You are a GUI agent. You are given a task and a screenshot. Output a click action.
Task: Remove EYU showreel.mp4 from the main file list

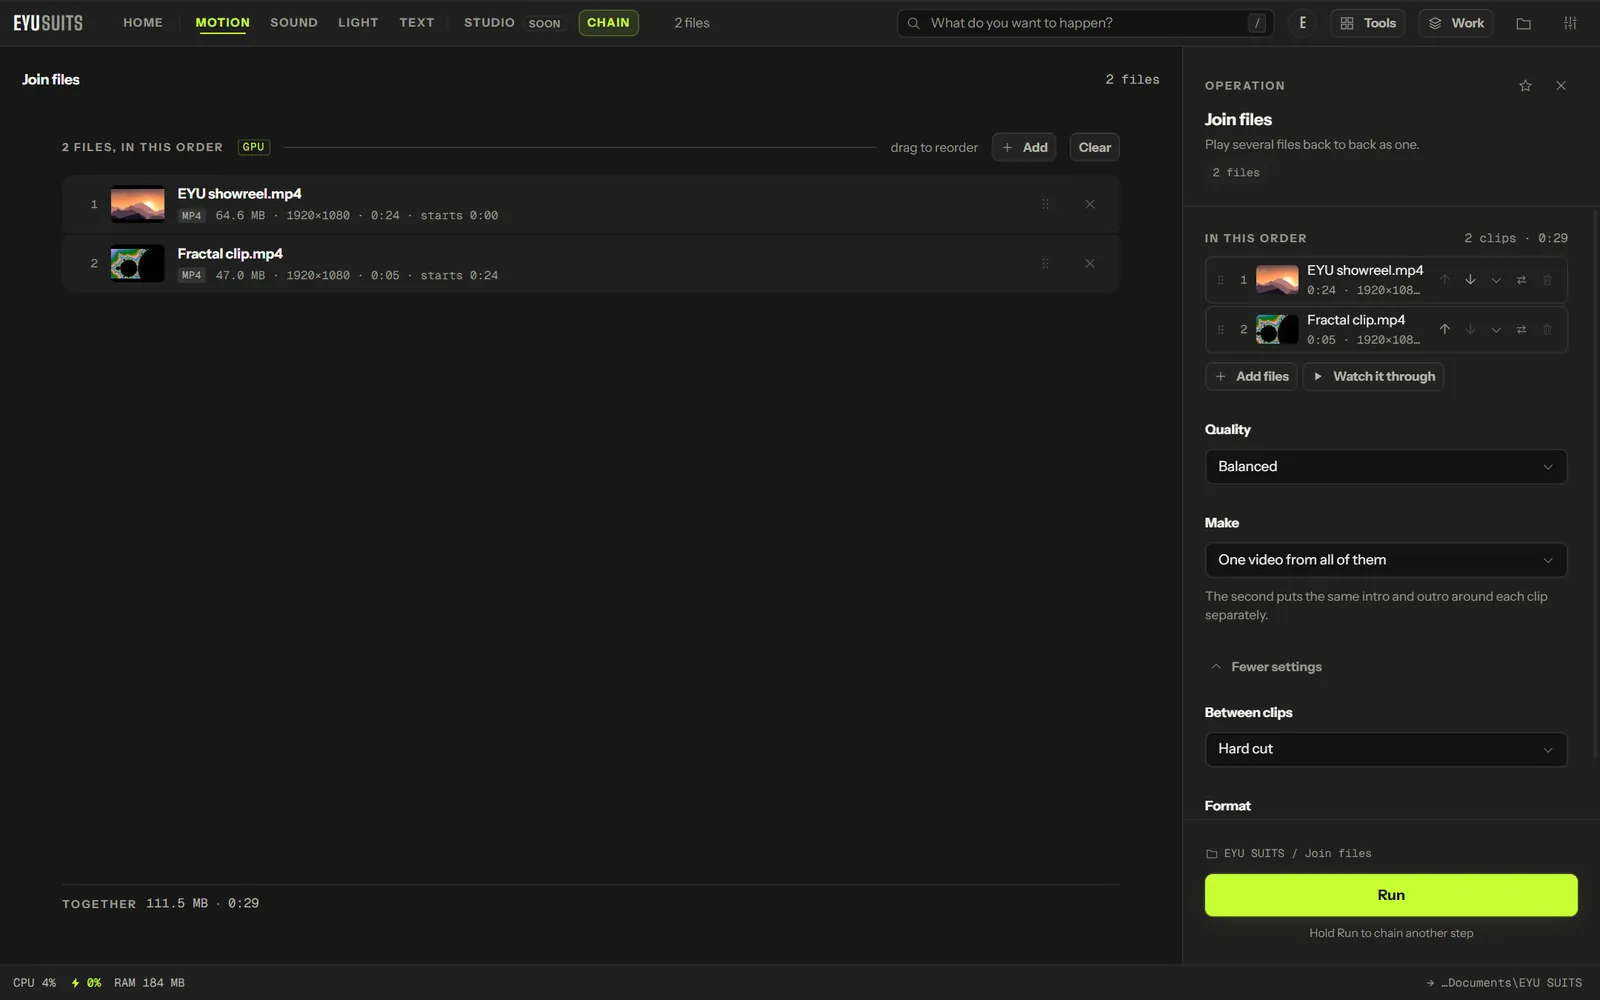pos(1090,204)
